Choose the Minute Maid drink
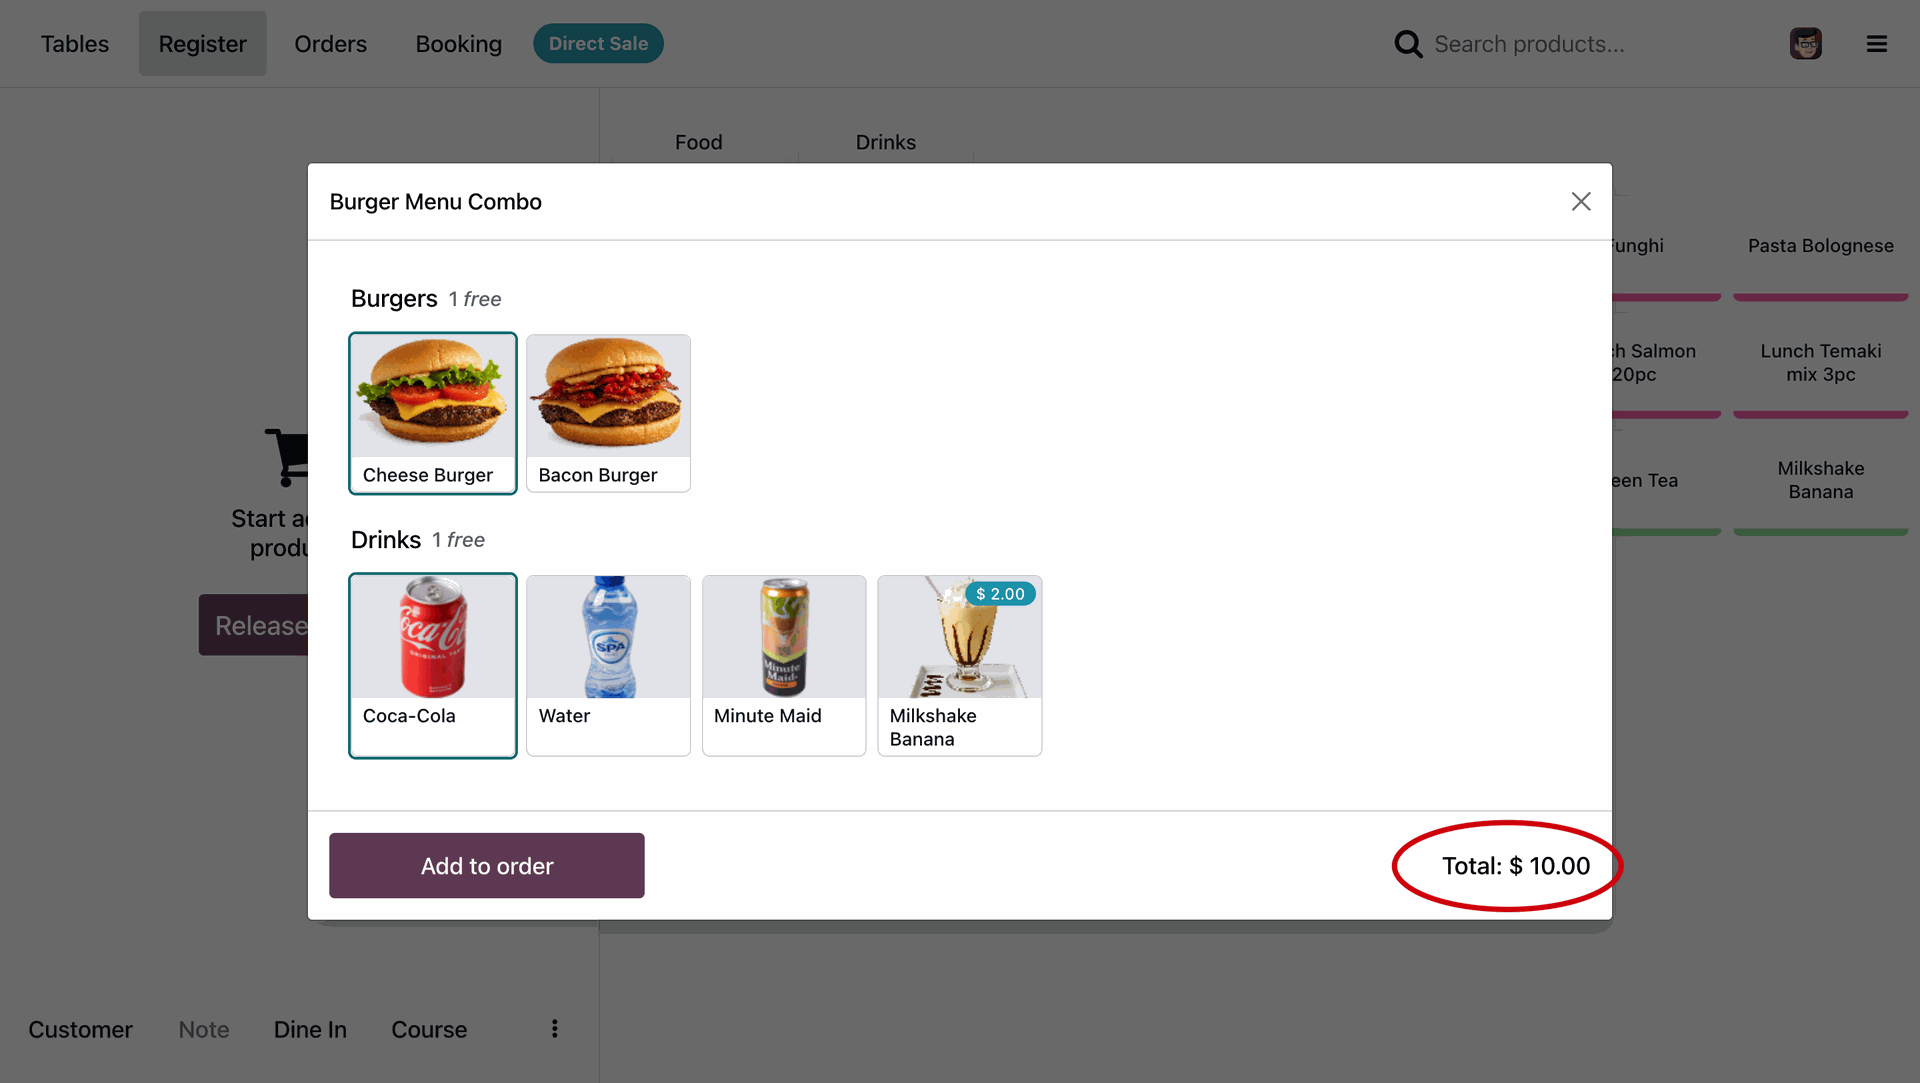The image size is (1920, 1083). tap(784, 665)
